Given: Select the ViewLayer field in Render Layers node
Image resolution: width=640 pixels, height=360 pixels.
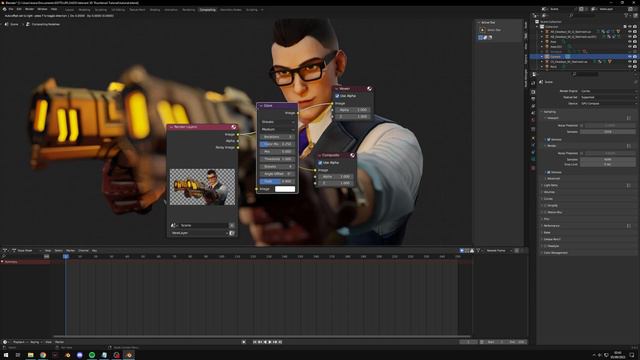Looking at the screenshot, I should pyautogui.click(x=199, y=233).
